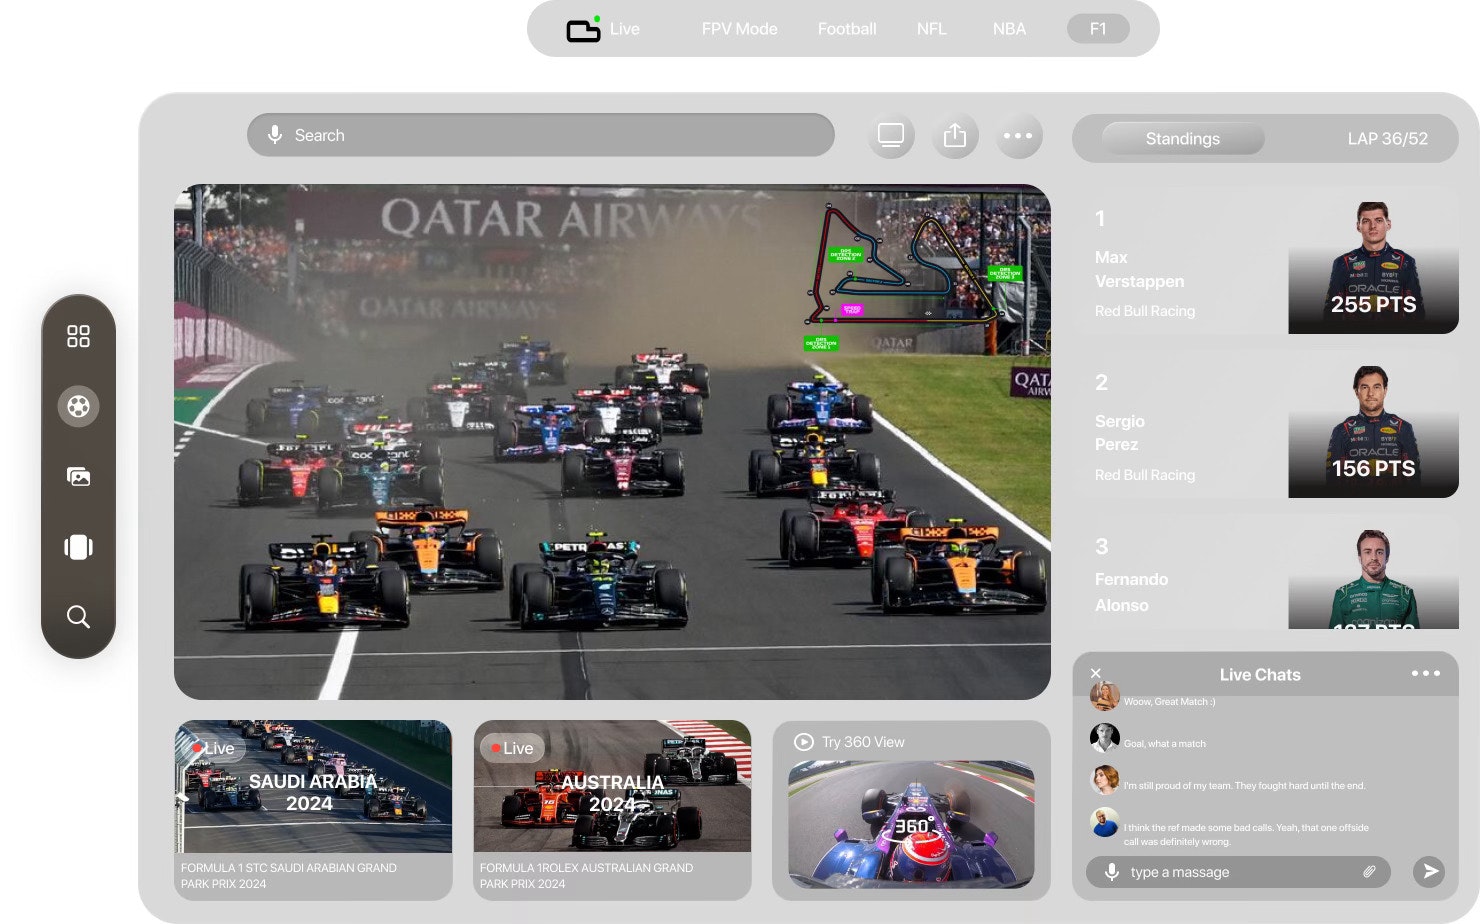Click the microphone icon in message box
The height and width of the screenshot is (924, 1480).
coord(1111,872)
